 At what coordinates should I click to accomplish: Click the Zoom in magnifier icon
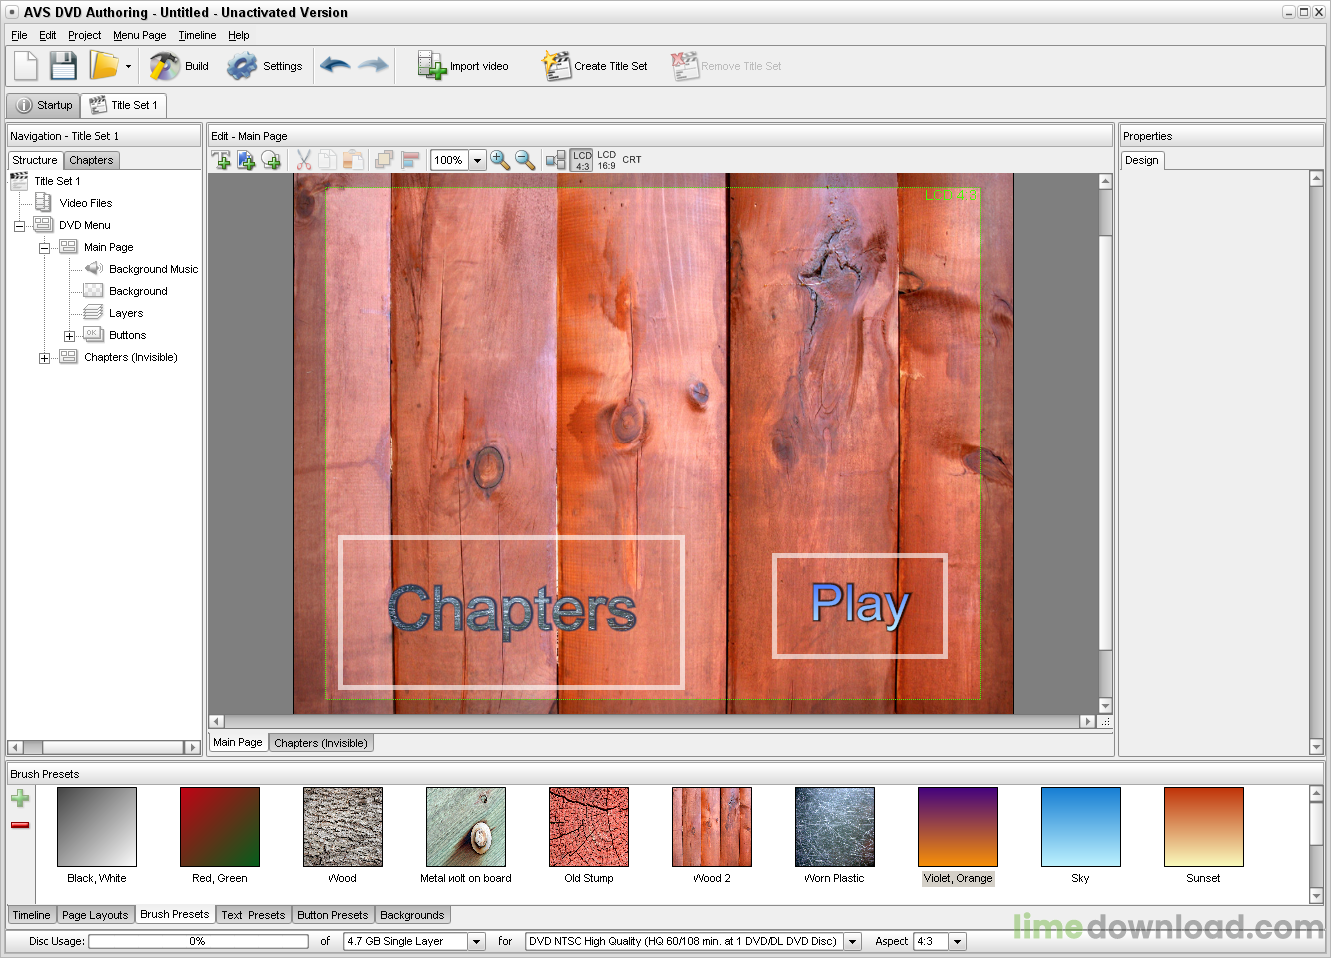pos(500,160)
